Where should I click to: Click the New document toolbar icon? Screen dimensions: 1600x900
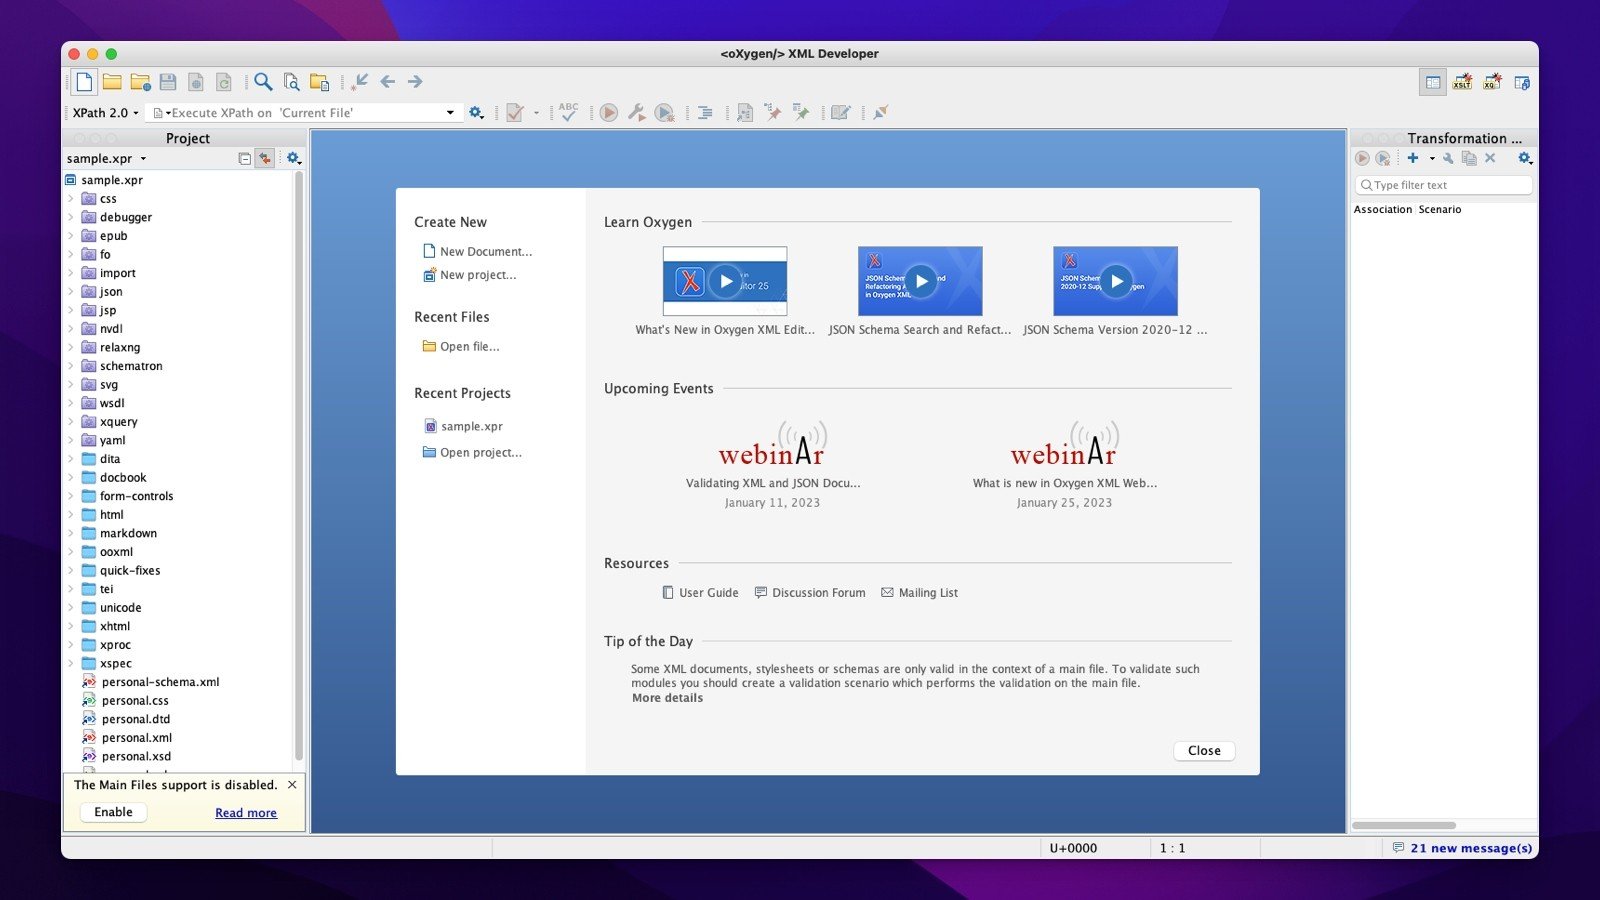click(x=85, y=82)
